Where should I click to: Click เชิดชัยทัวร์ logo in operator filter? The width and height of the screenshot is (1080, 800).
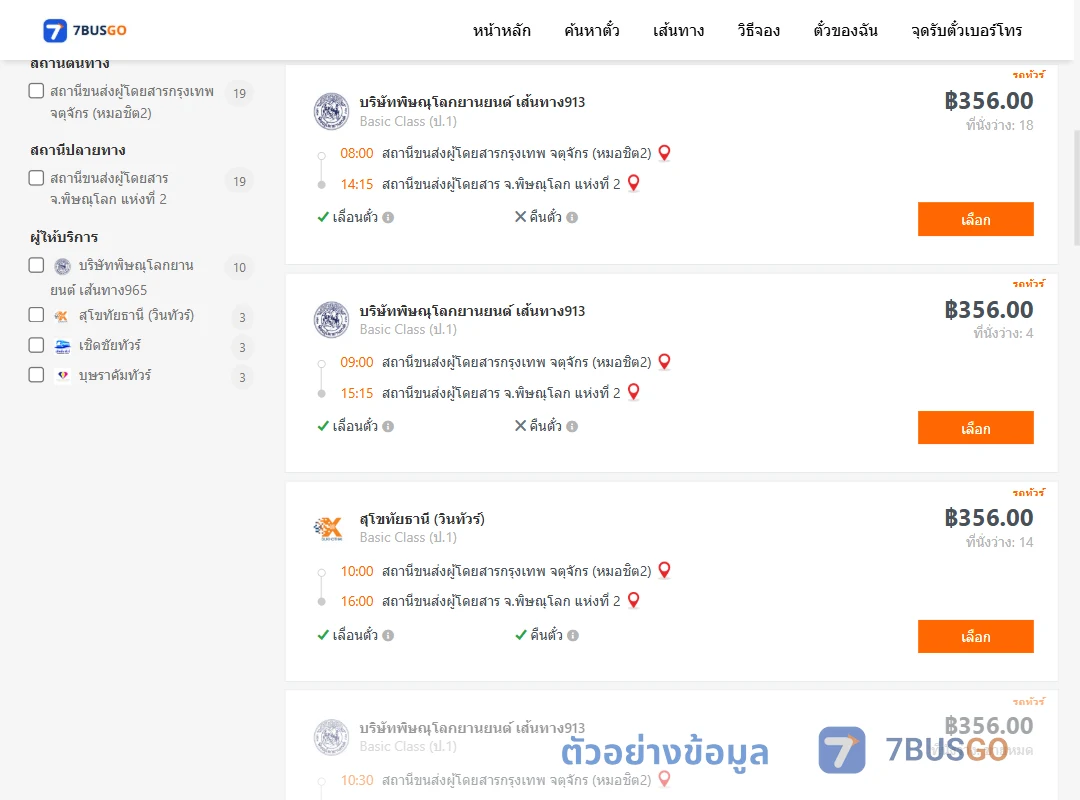click(63, 346)
